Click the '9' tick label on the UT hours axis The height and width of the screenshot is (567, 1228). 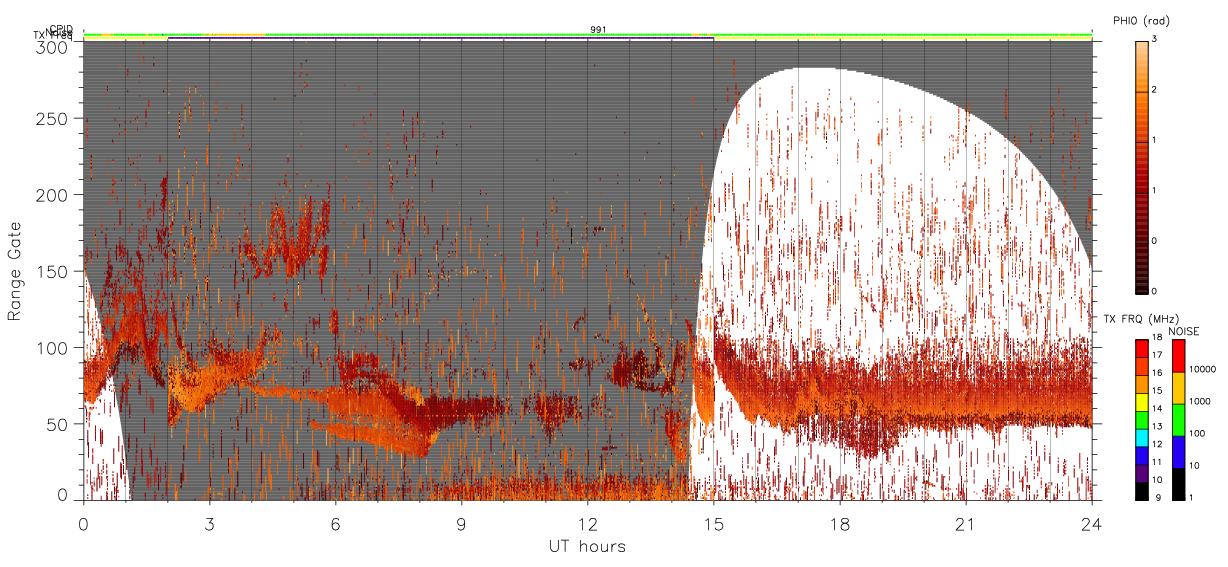461,524
